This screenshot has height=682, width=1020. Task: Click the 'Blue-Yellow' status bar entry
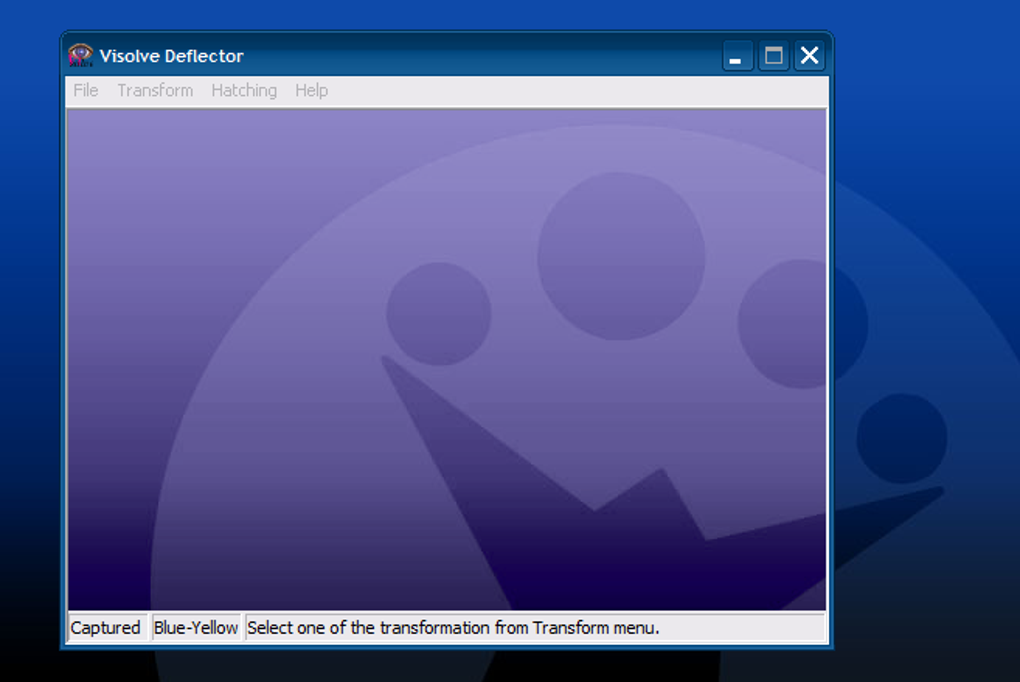[196, 627]
